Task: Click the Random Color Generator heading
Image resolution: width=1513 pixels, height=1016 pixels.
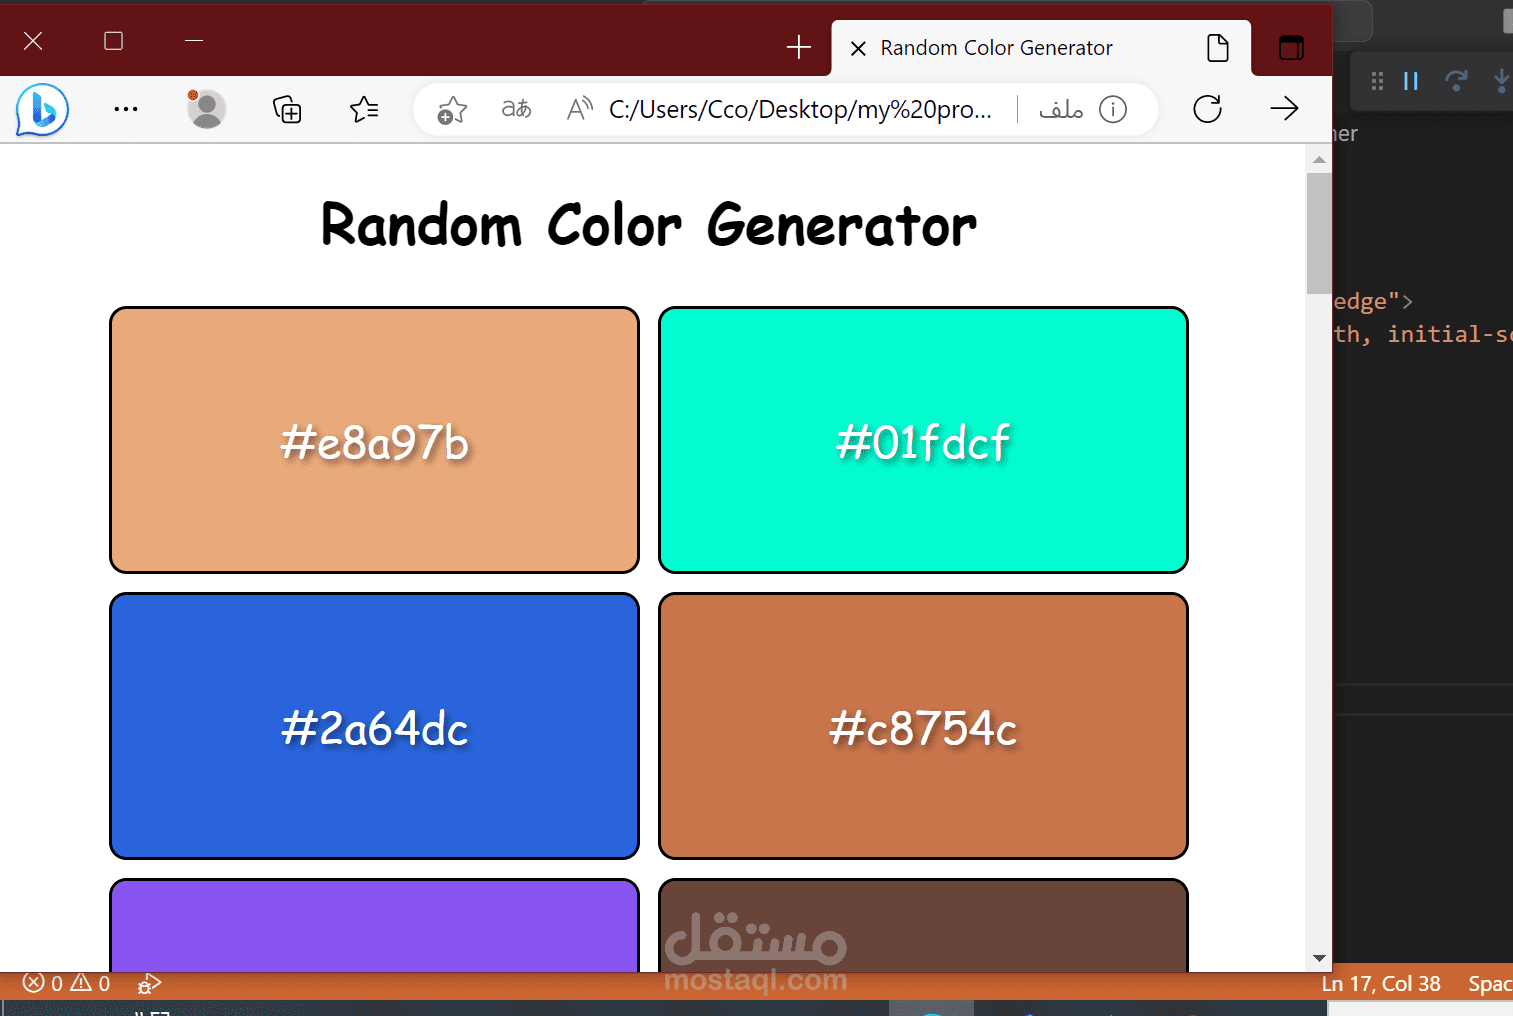Action: (648, 225)
